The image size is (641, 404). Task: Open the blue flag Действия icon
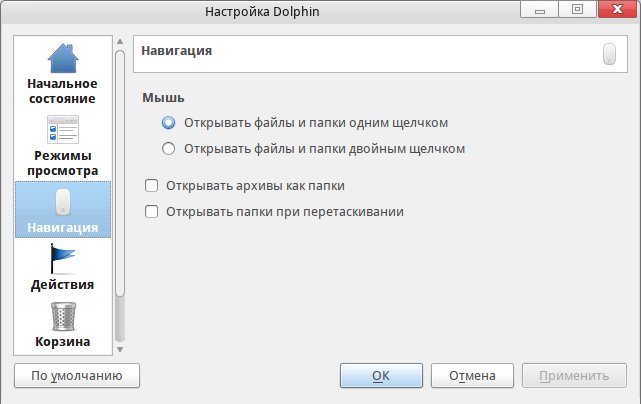[x=63, y=262]
